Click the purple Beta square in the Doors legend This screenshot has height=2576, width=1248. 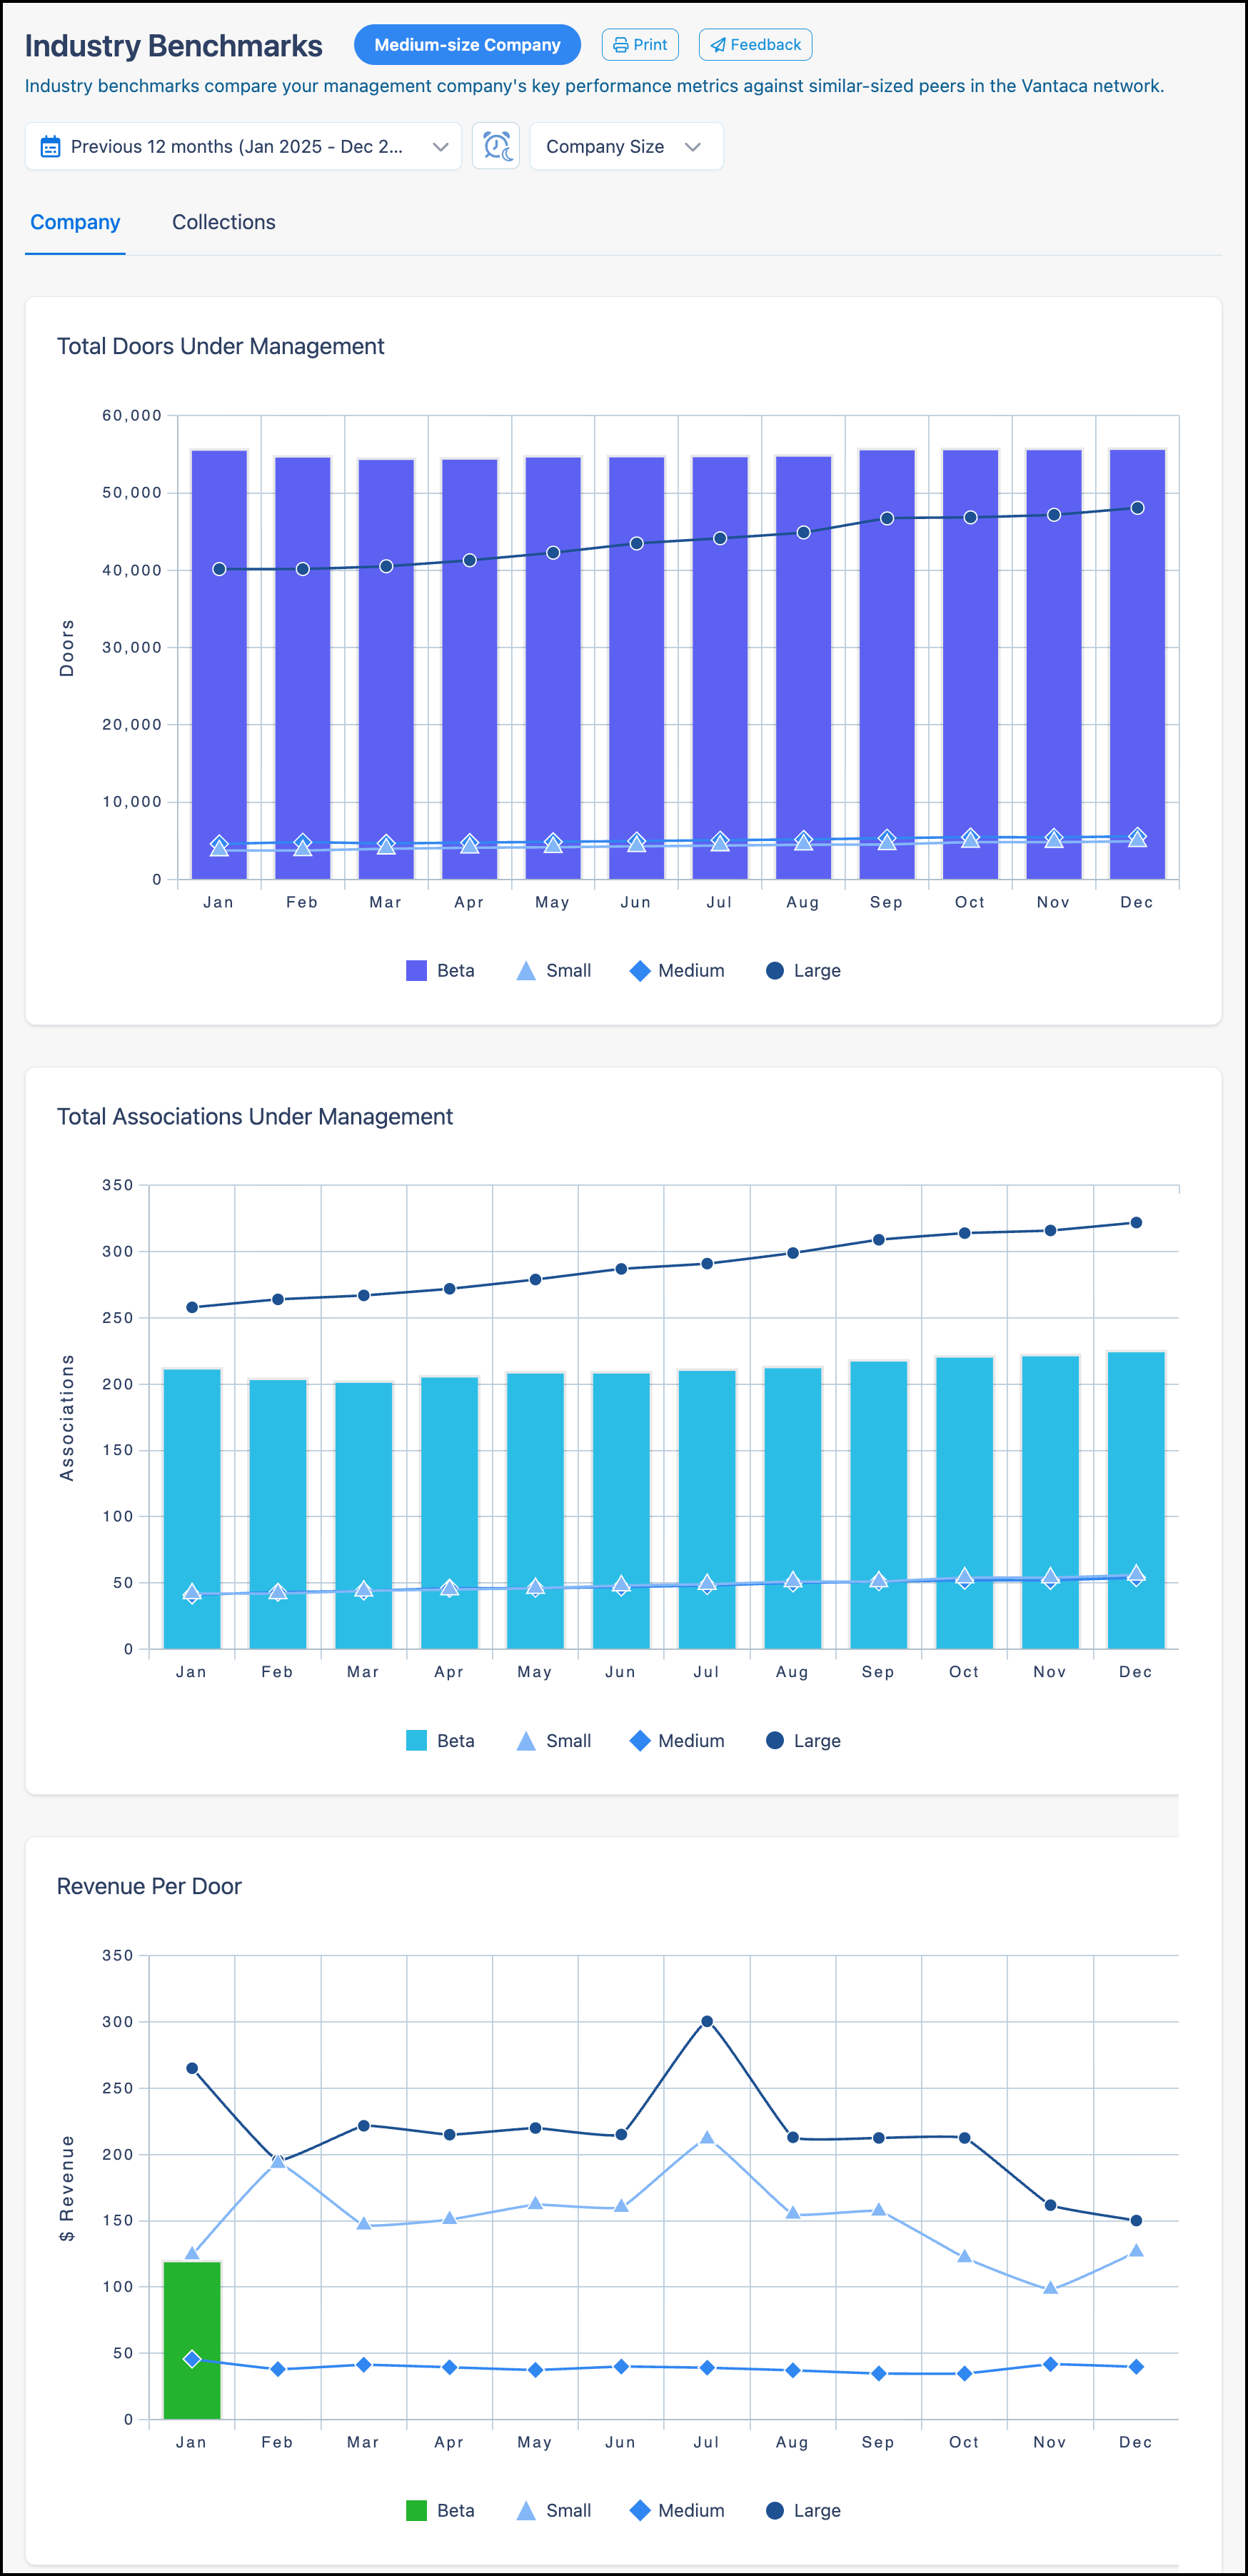click(x=416, y=970)
